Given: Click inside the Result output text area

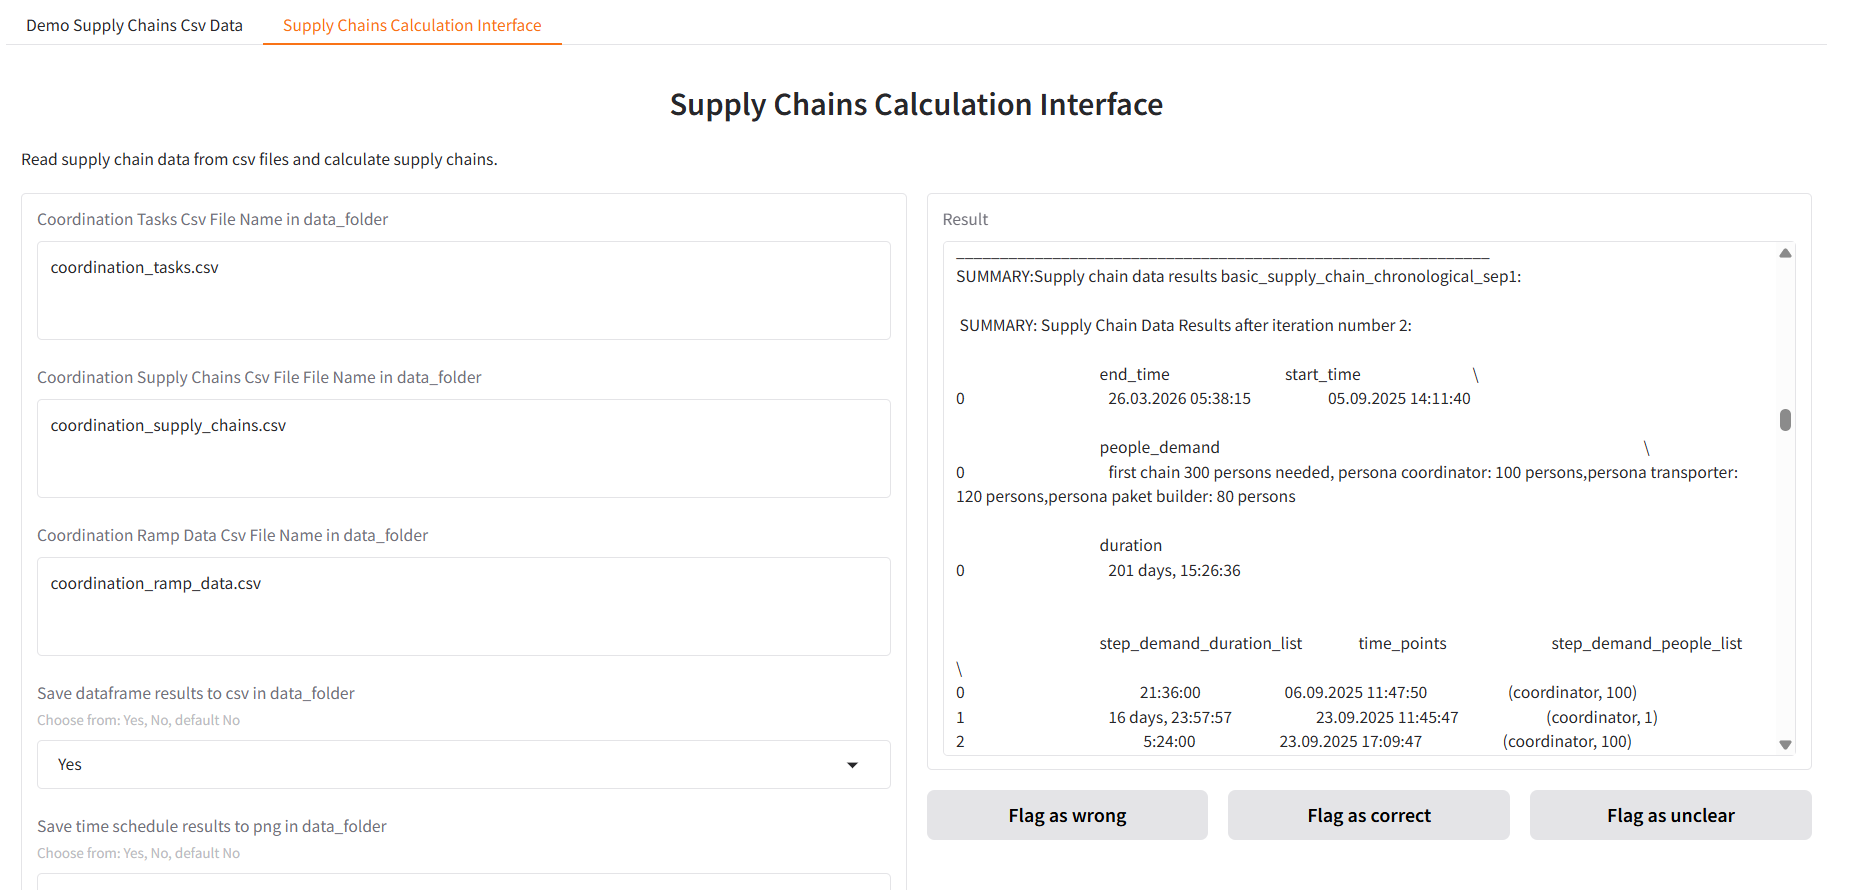Looking at the screenshot, I should point(1360,500).
